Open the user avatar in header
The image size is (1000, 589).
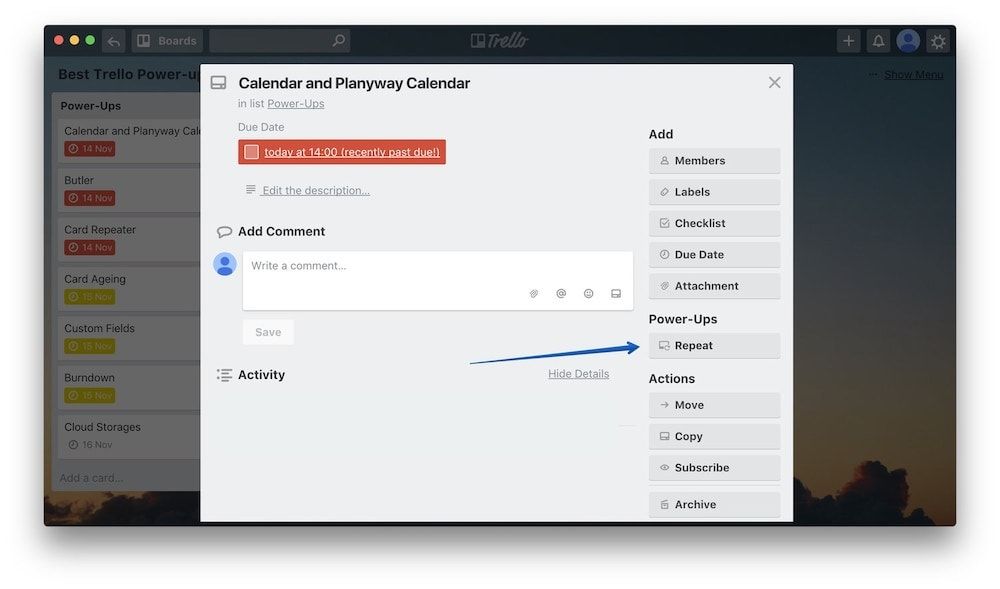(908, 41)
